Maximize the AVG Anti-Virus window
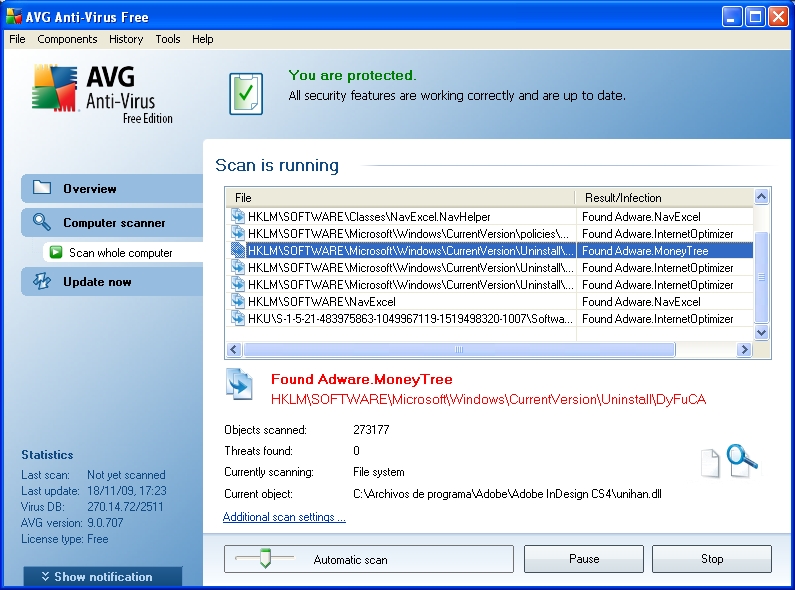795x590 pixels. (755, 17)
